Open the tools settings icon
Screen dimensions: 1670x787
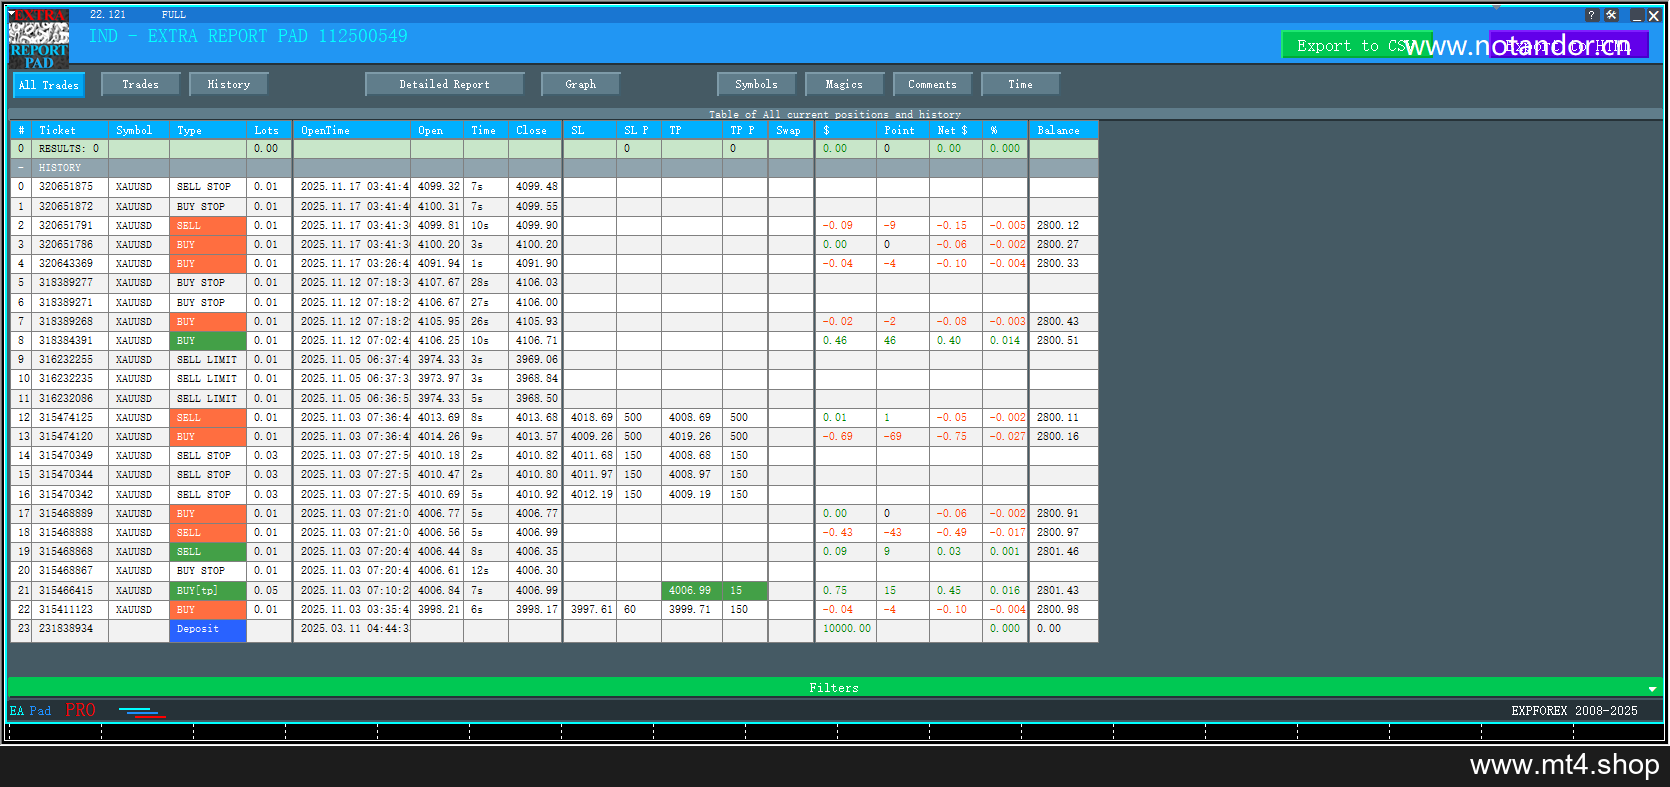click(1611, 15)
